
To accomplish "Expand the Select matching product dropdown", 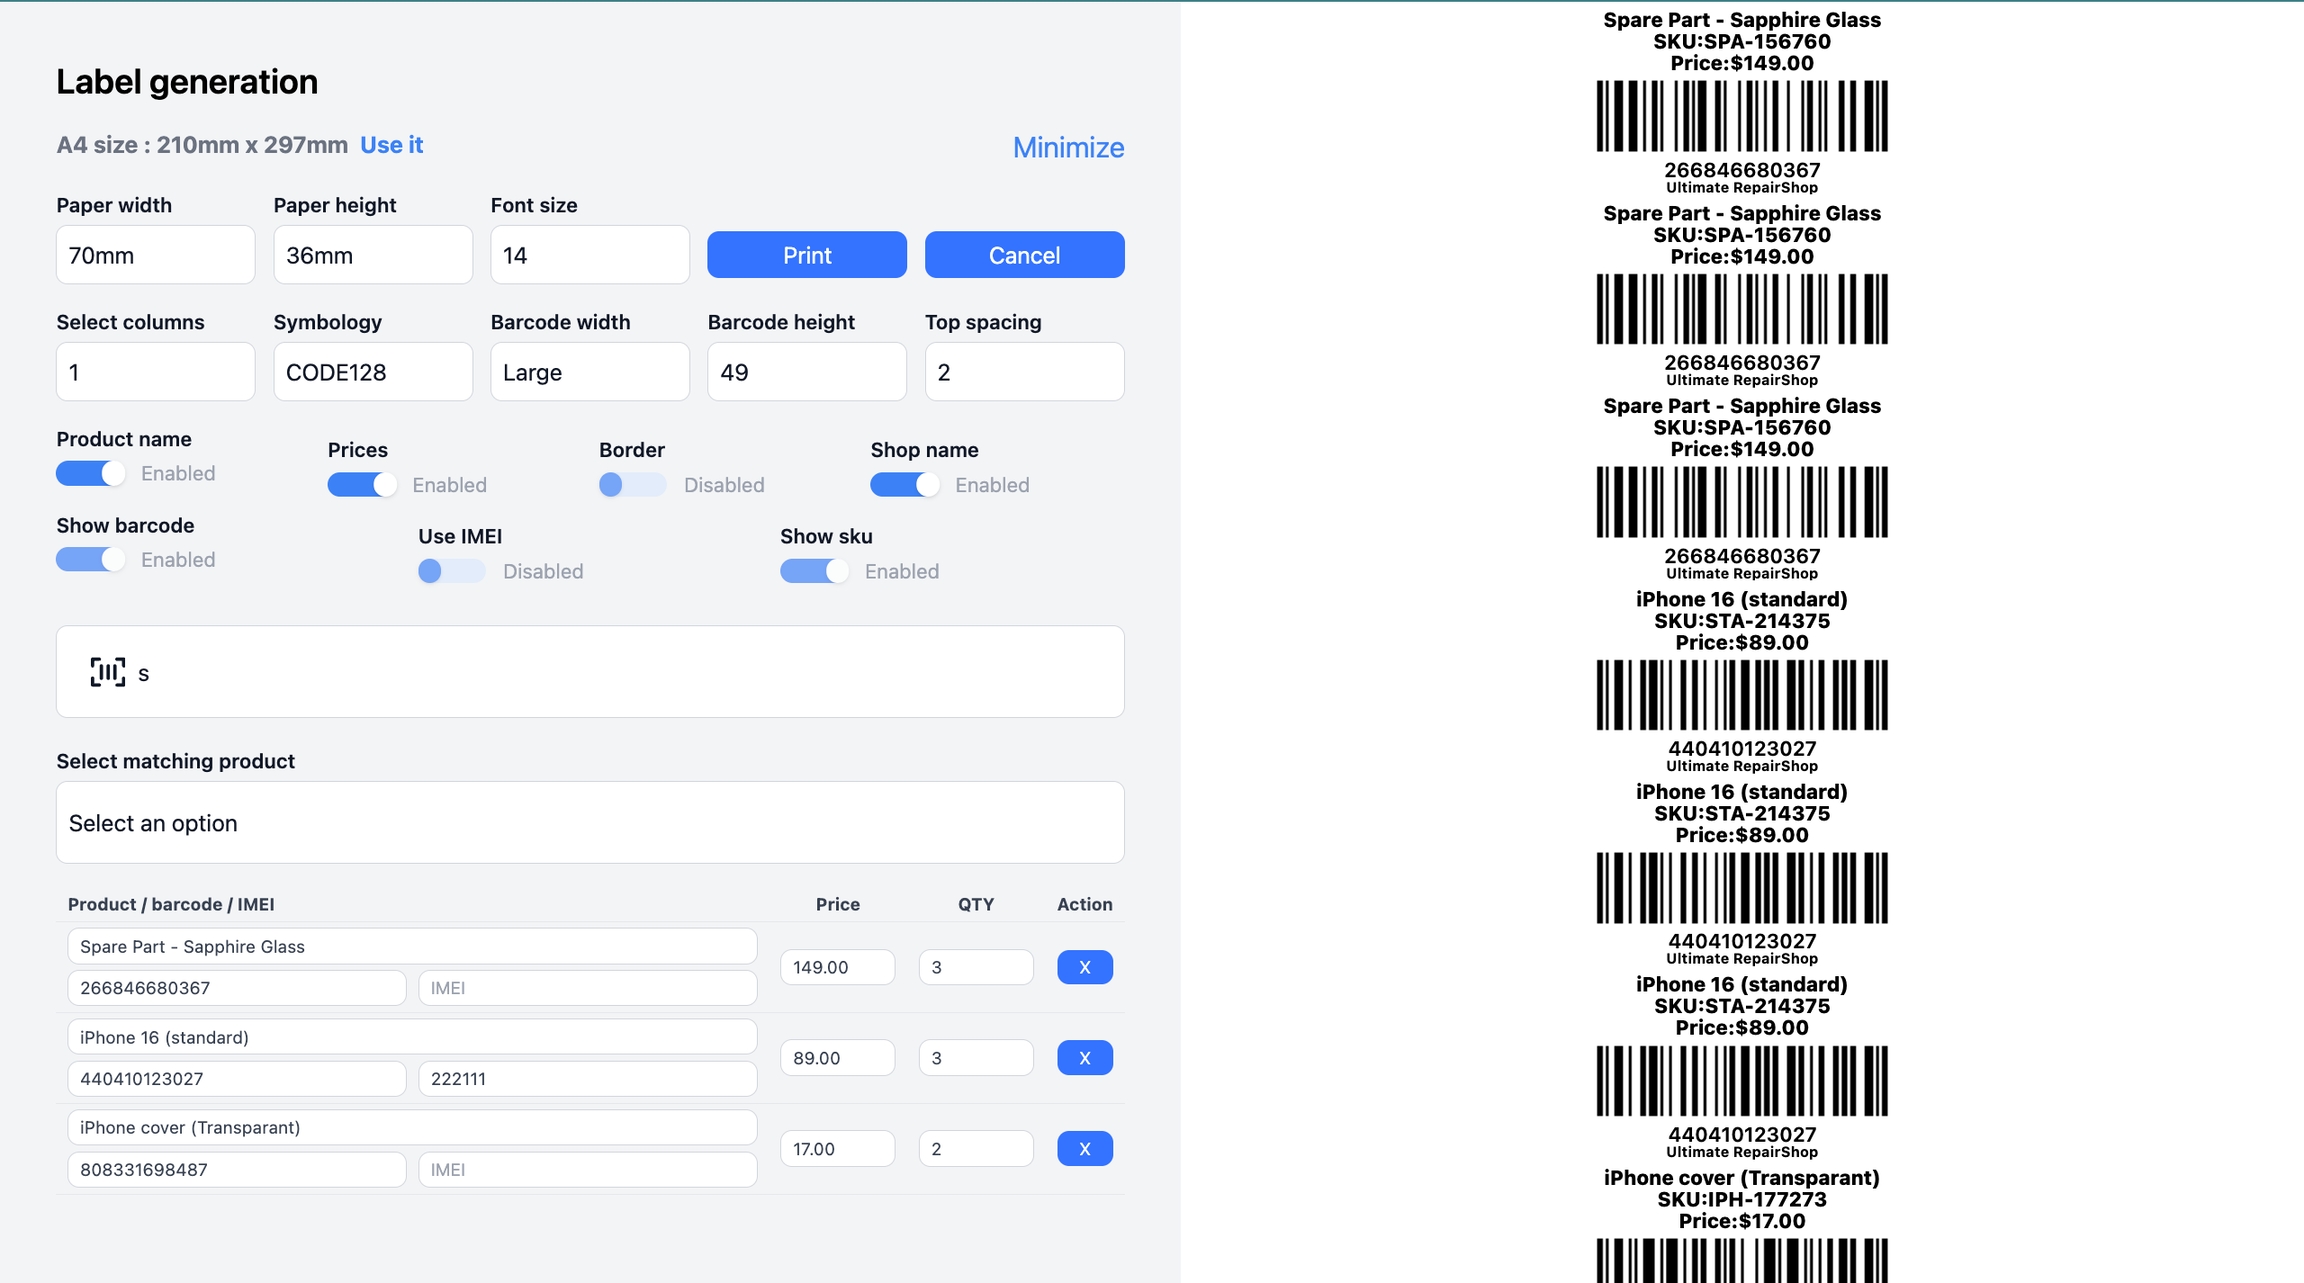I will coord(590,823).
